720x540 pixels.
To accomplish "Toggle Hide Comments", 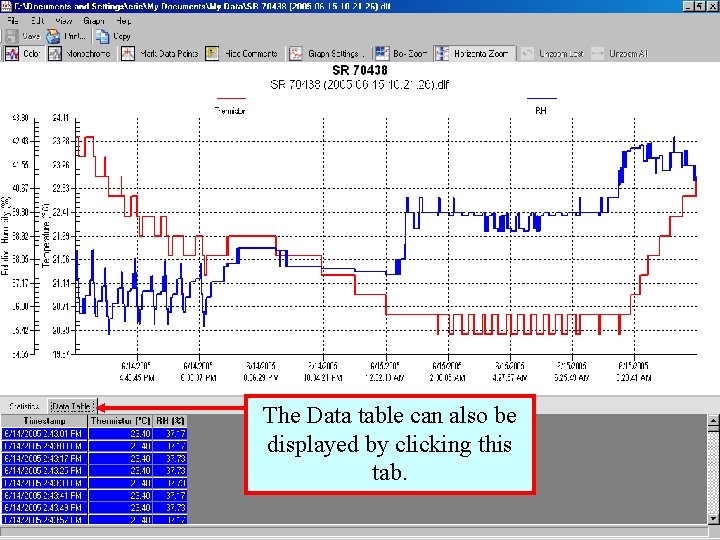I will coord(242,54).
